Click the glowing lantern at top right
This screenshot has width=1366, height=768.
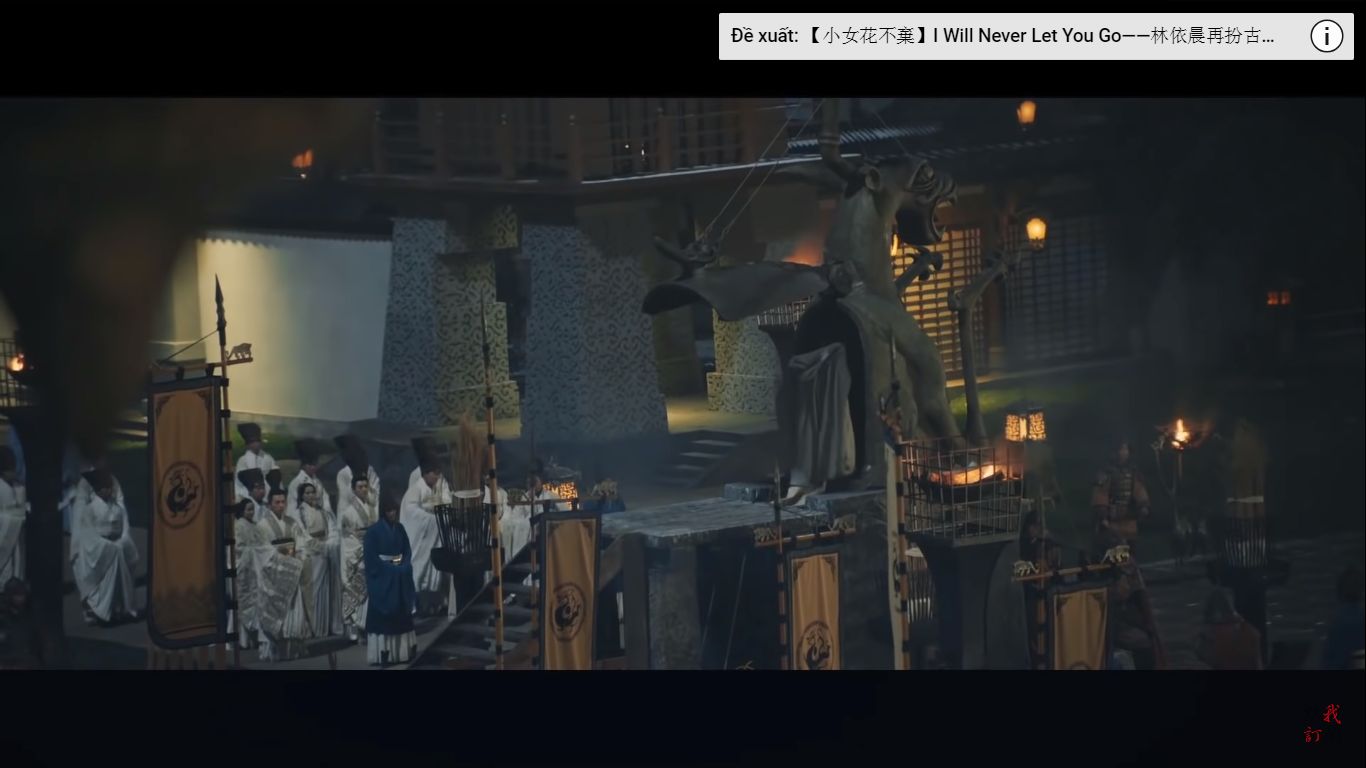(x=1036, y=231)
